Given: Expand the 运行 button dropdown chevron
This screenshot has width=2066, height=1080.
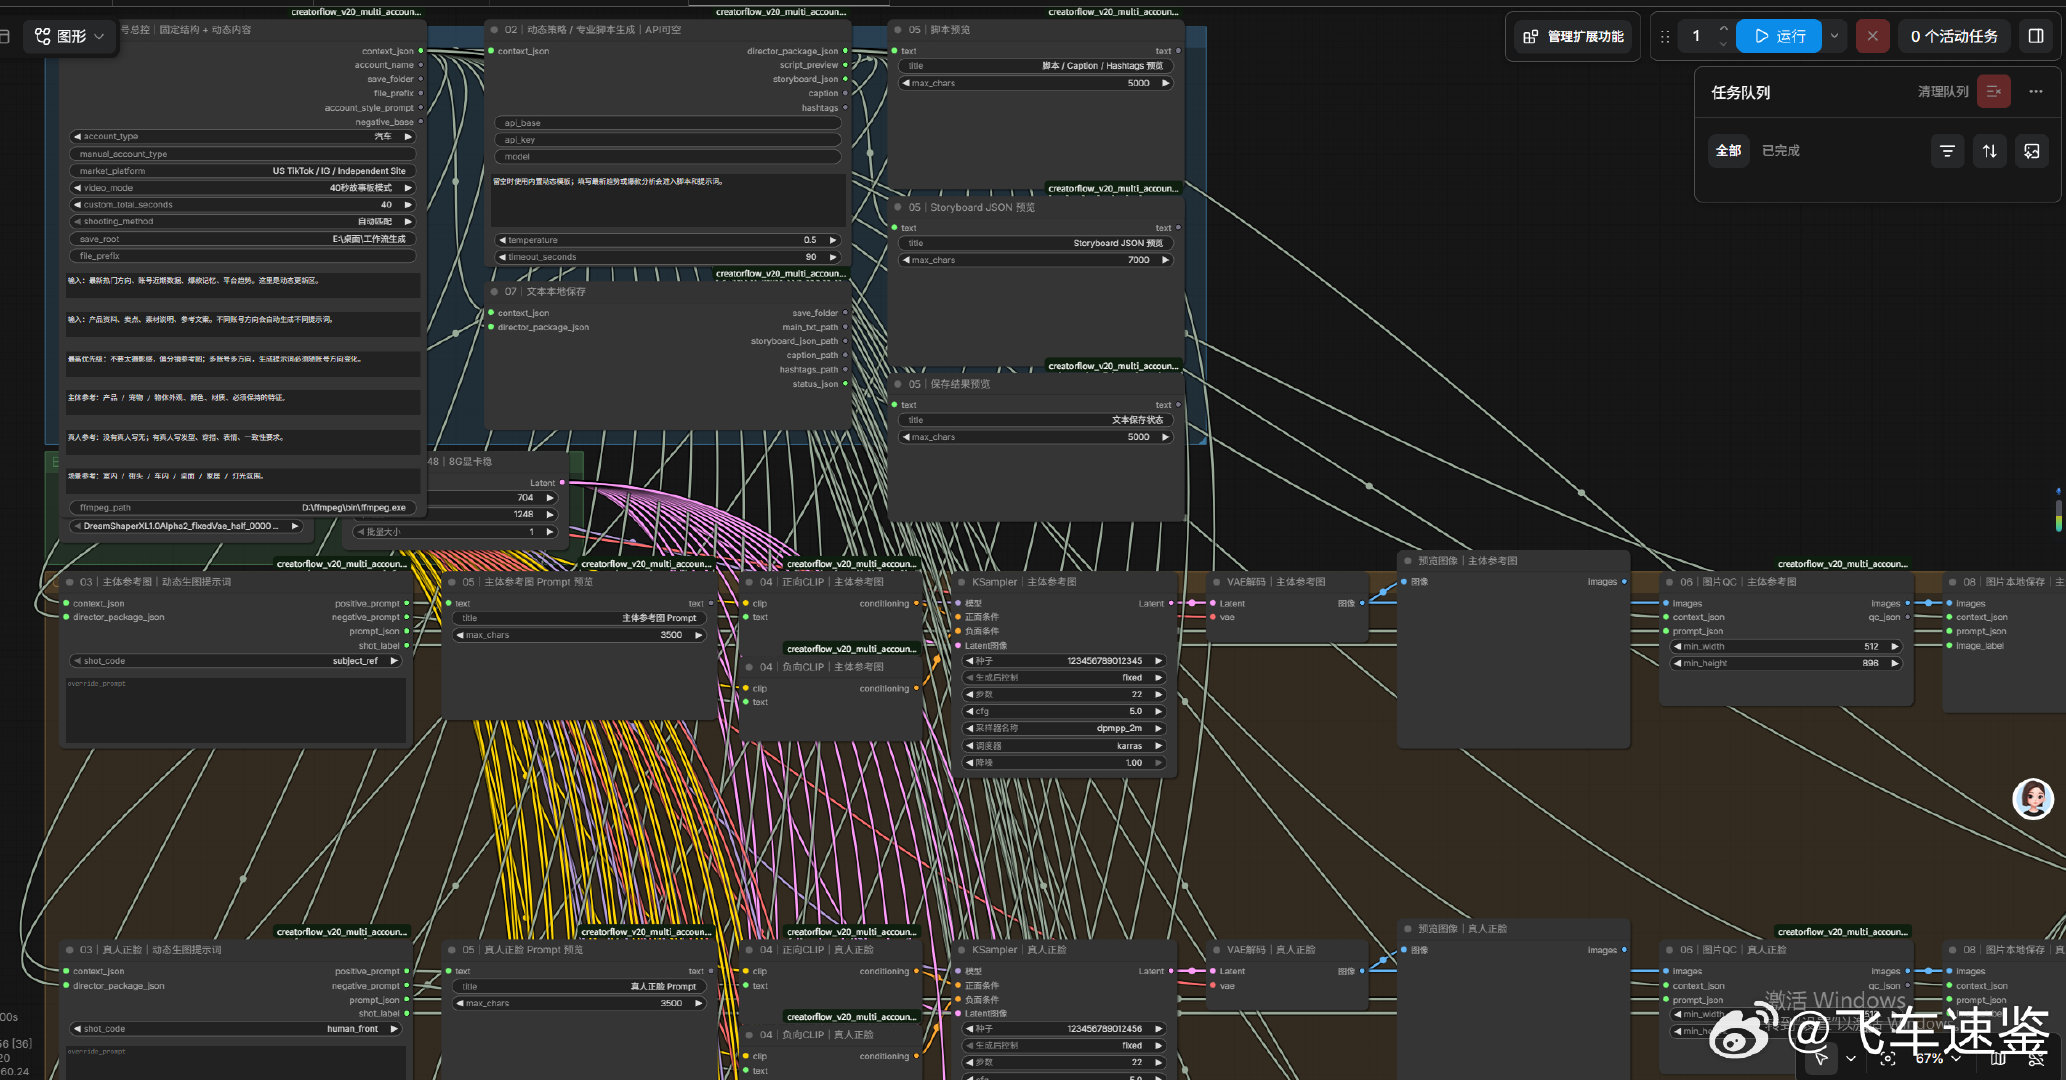Looking at the screenshot, I should (1834, 36).
